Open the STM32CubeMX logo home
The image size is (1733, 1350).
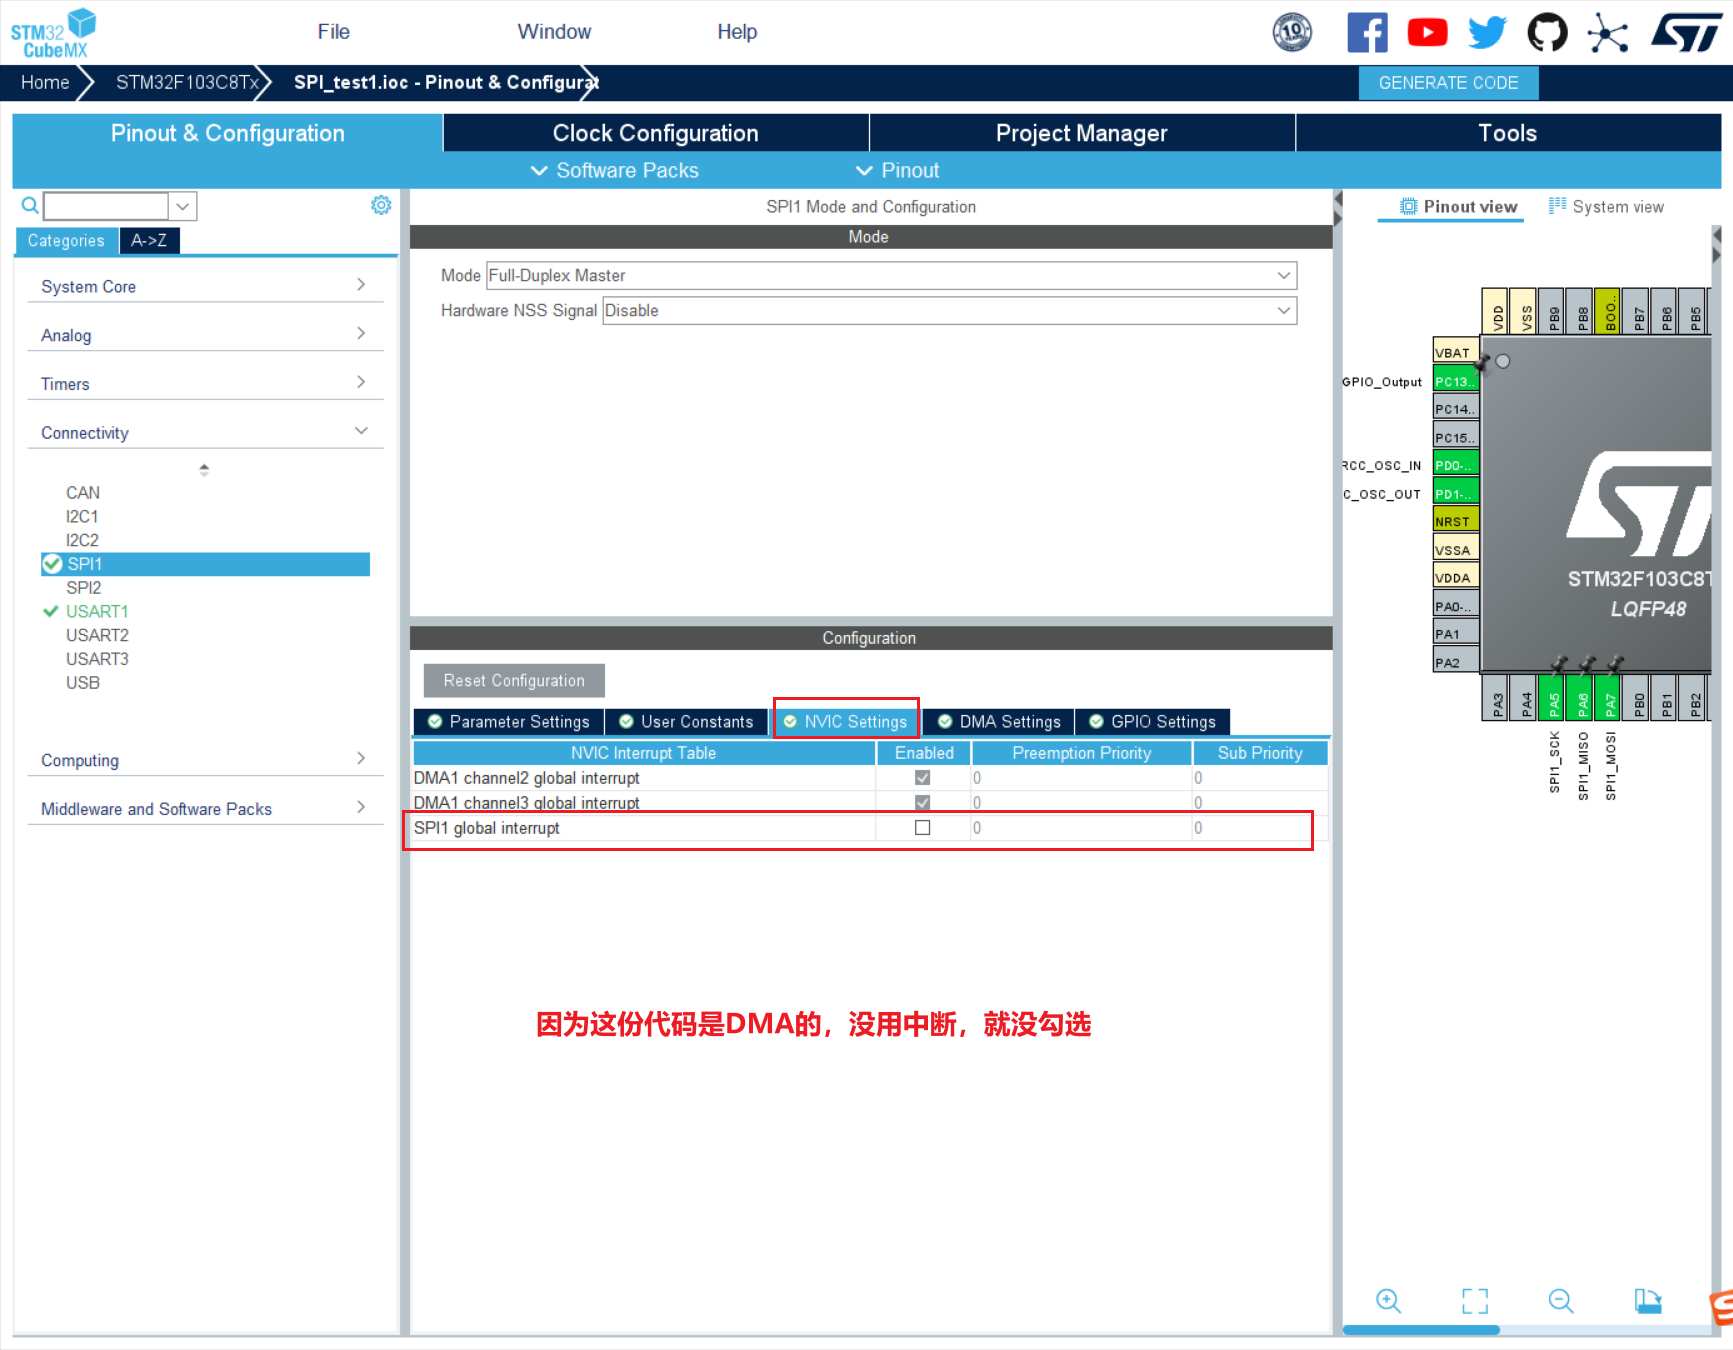point(54,33)
